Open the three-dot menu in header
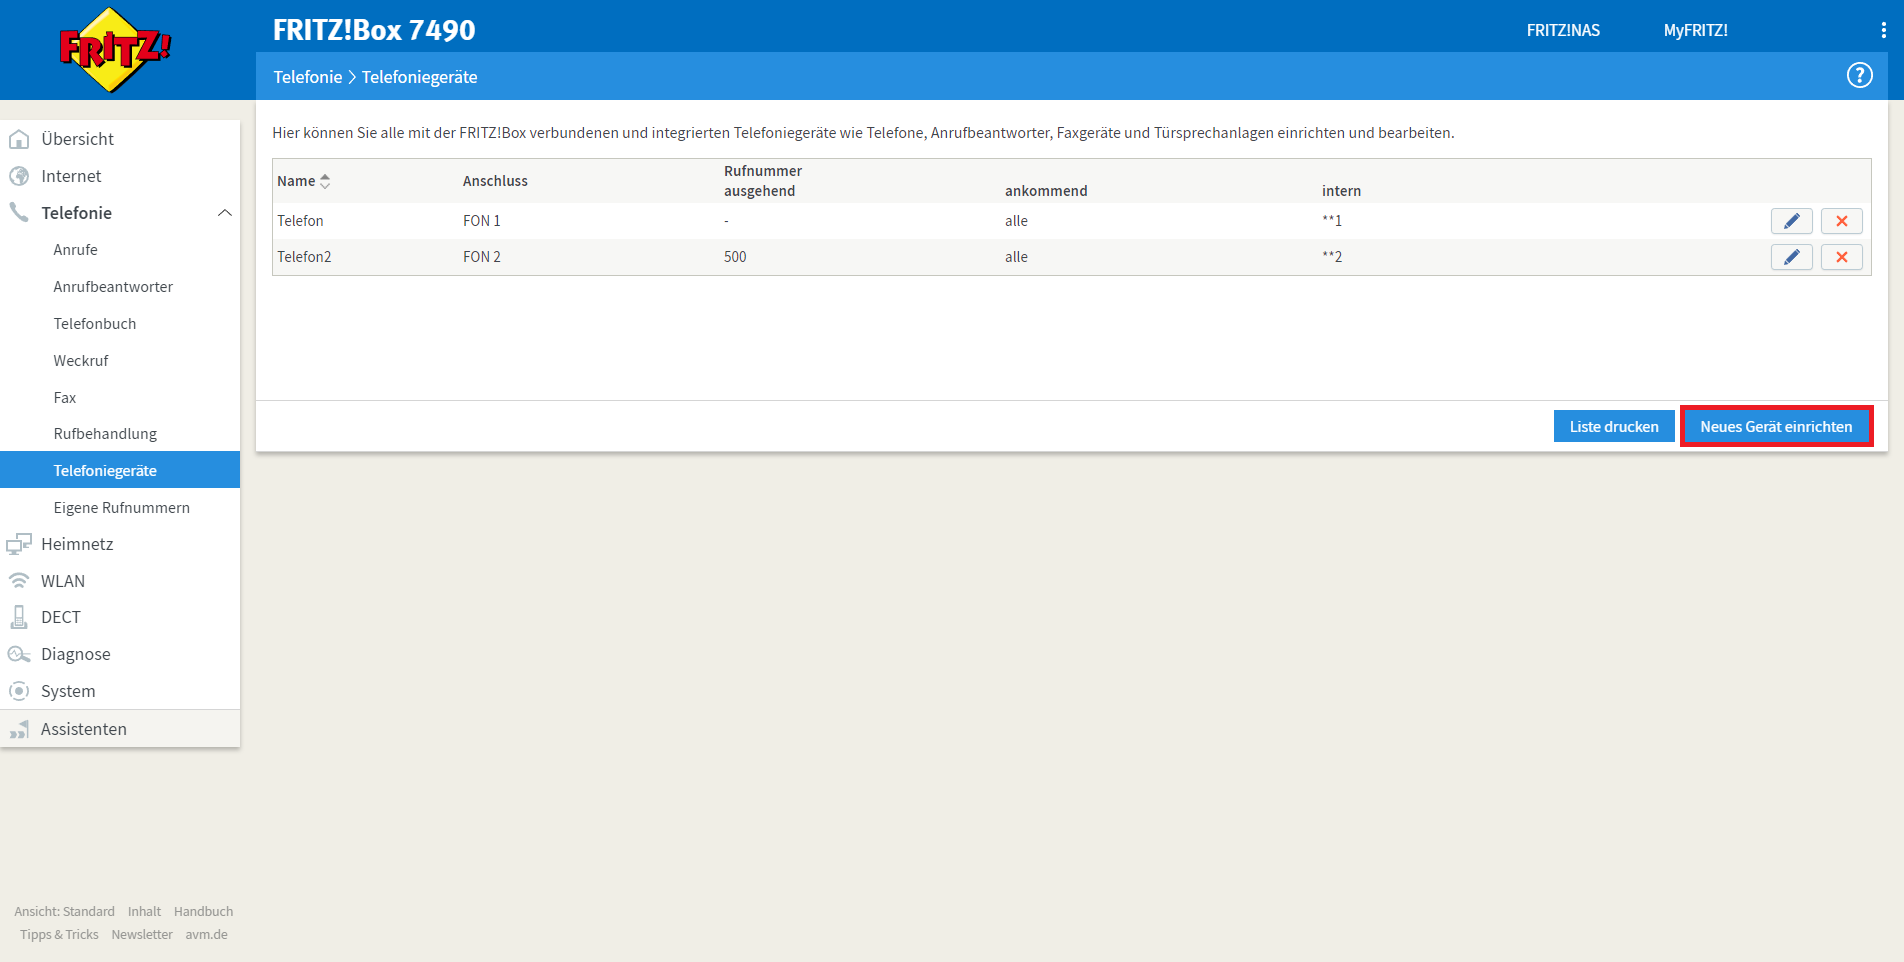1904x962 pixels. [x=1883, y=30]
